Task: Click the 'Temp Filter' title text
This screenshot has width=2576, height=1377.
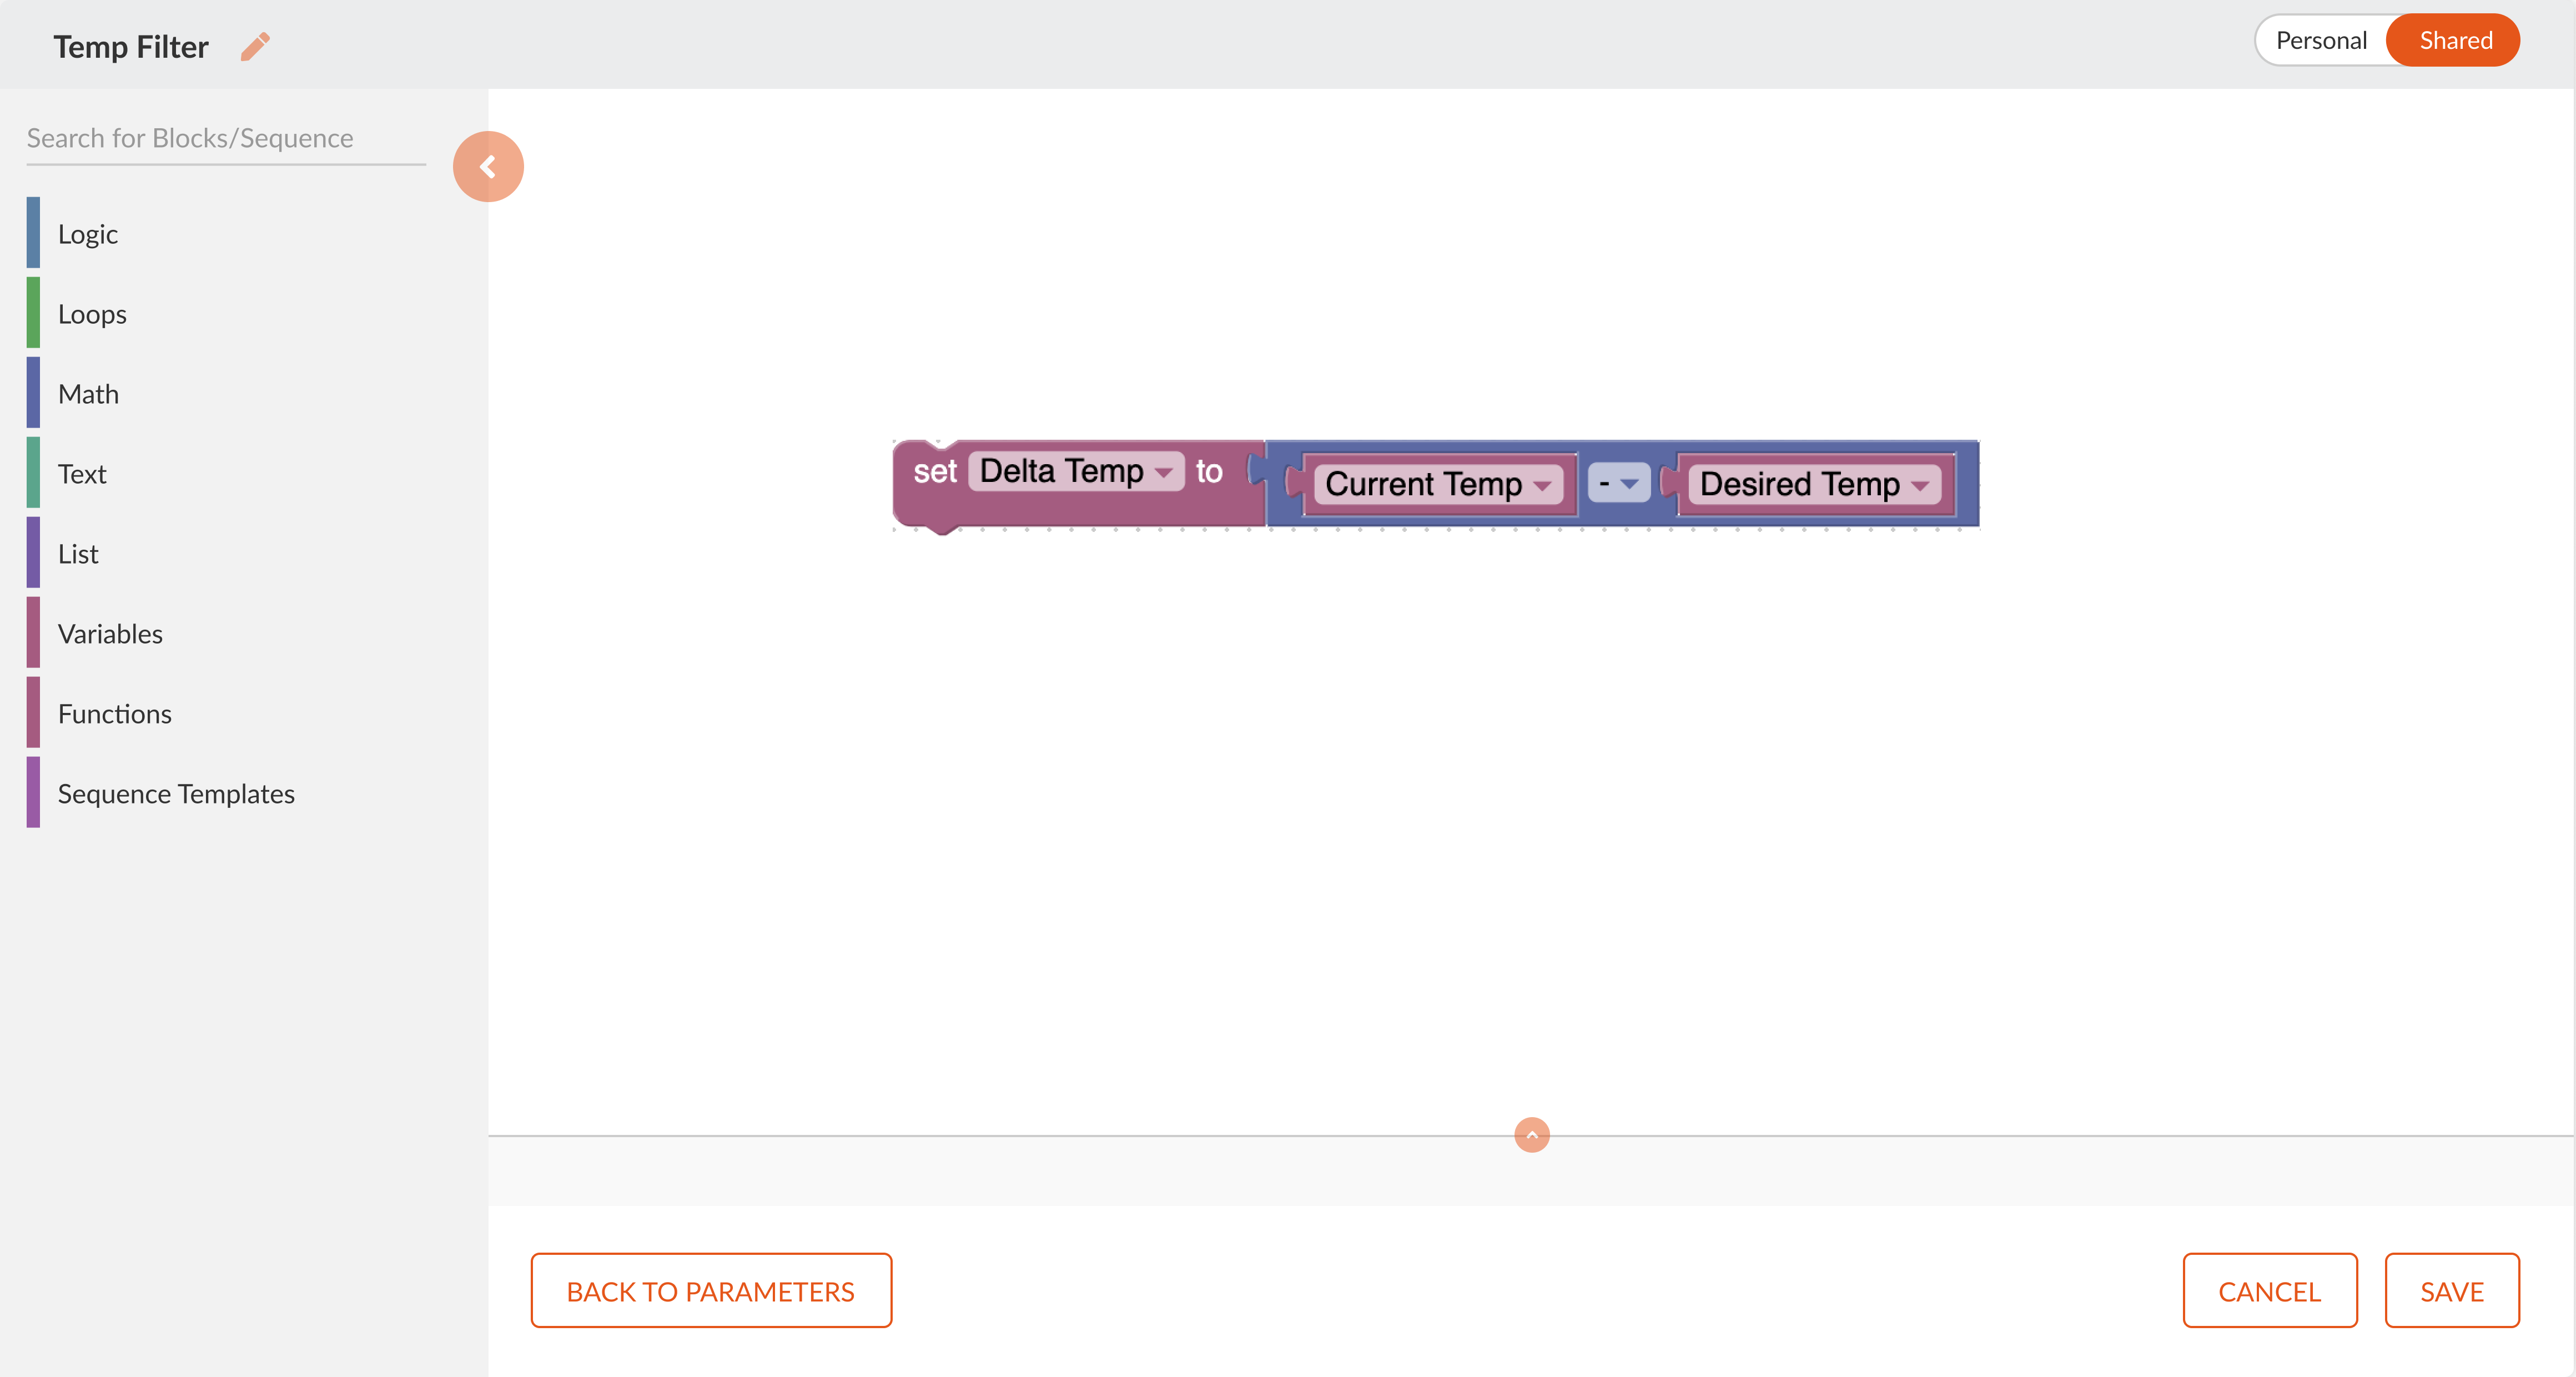Action: (131, 47)
